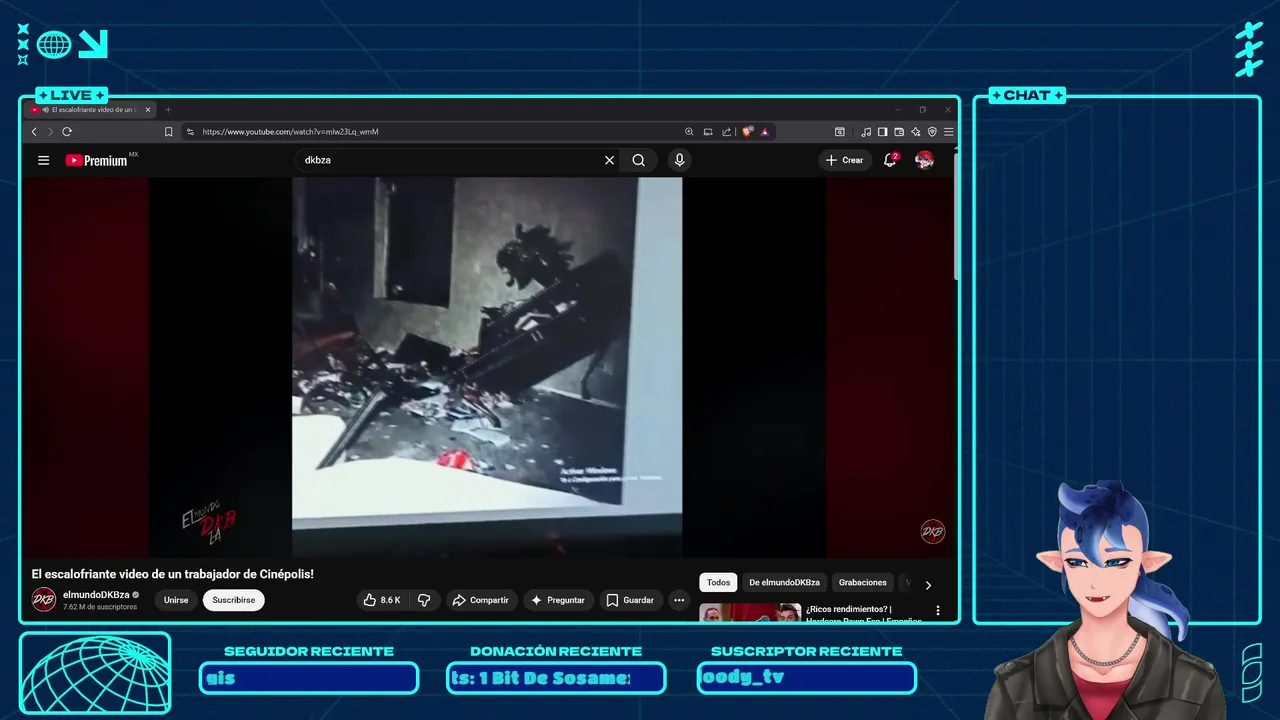The height and width of the screenshot is (720, 1280).
Task: Click Crear to create content
Action: click(x=845, y=160)
